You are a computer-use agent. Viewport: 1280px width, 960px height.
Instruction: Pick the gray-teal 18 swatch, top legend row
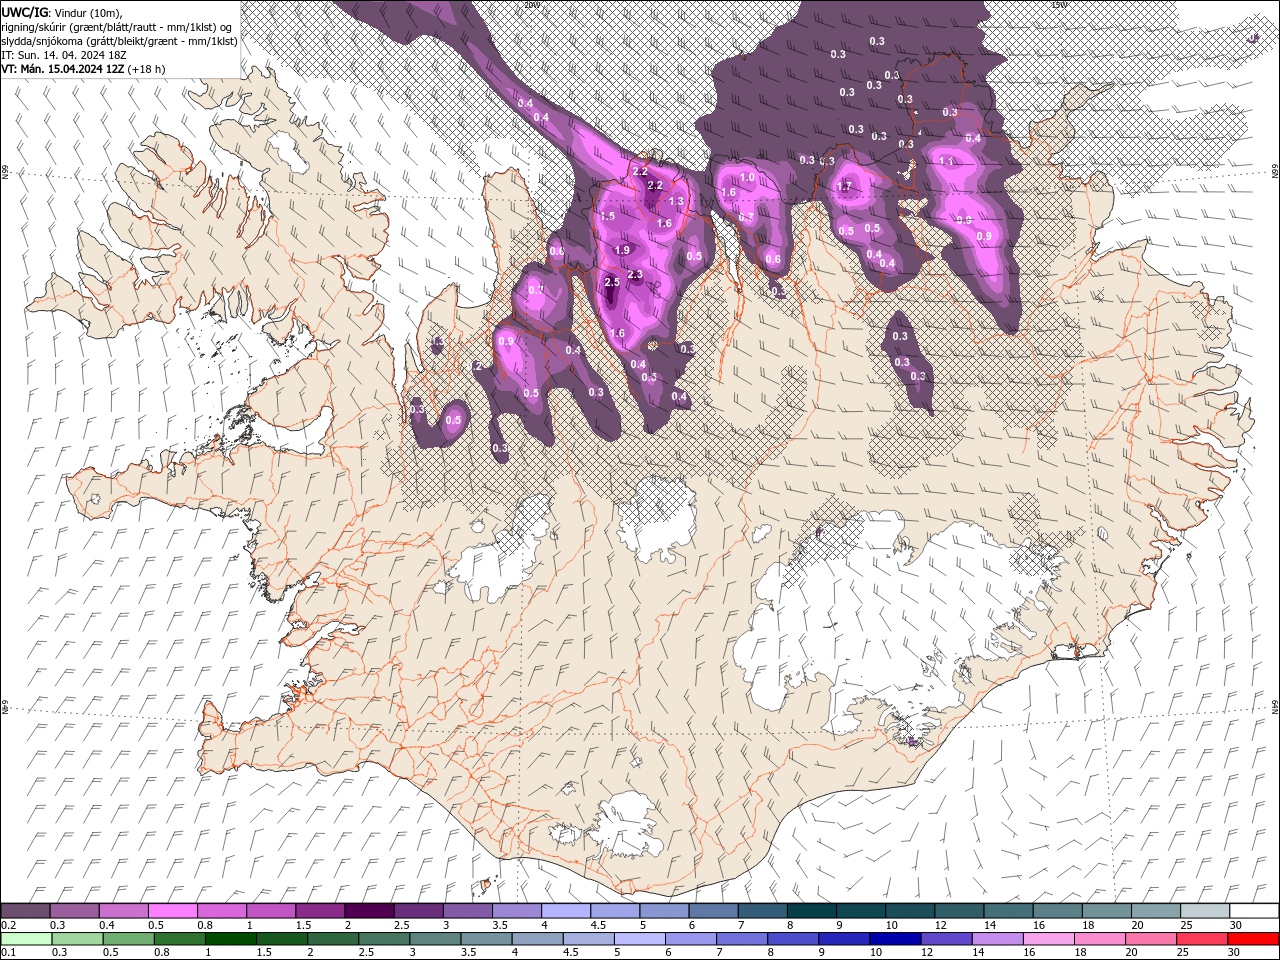pos(1107,910)
